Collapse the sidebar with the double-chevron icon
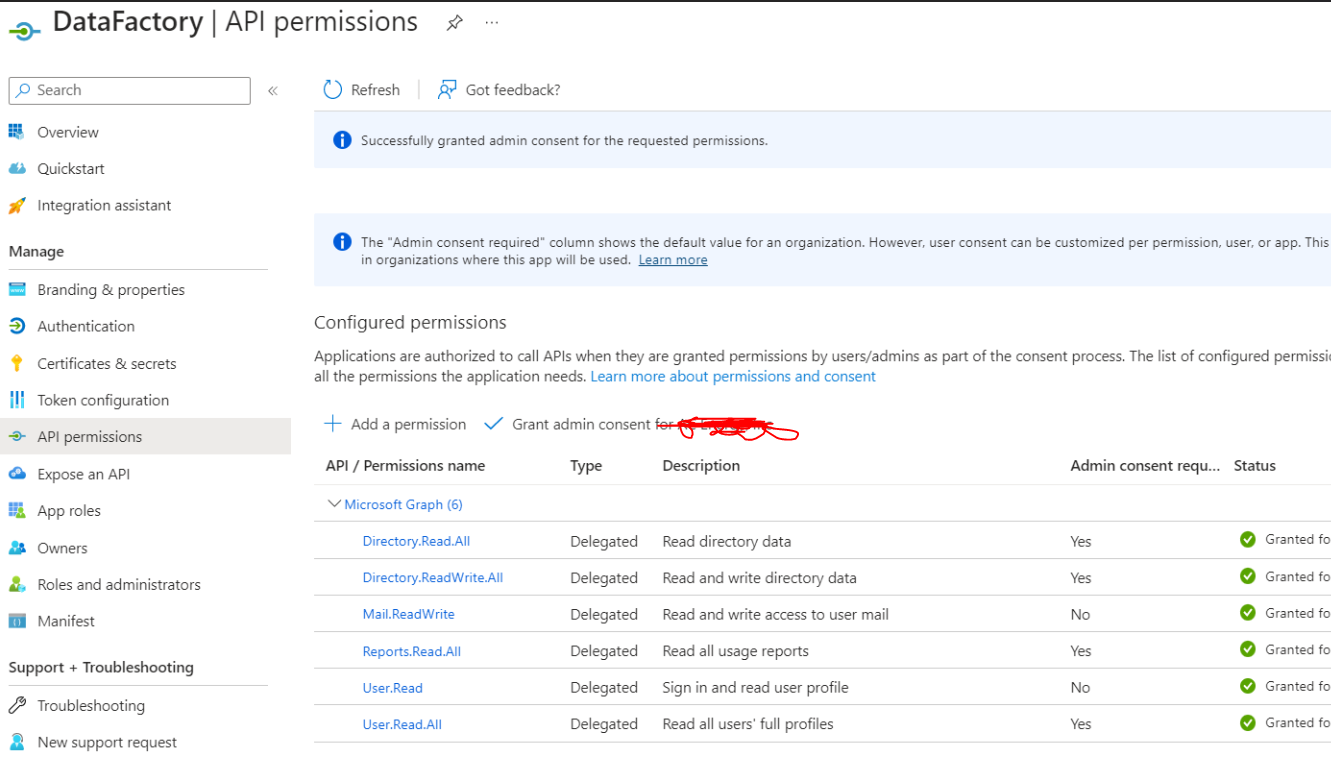The width and height of the screenshot is (1331, 768). tap(272, 90)
